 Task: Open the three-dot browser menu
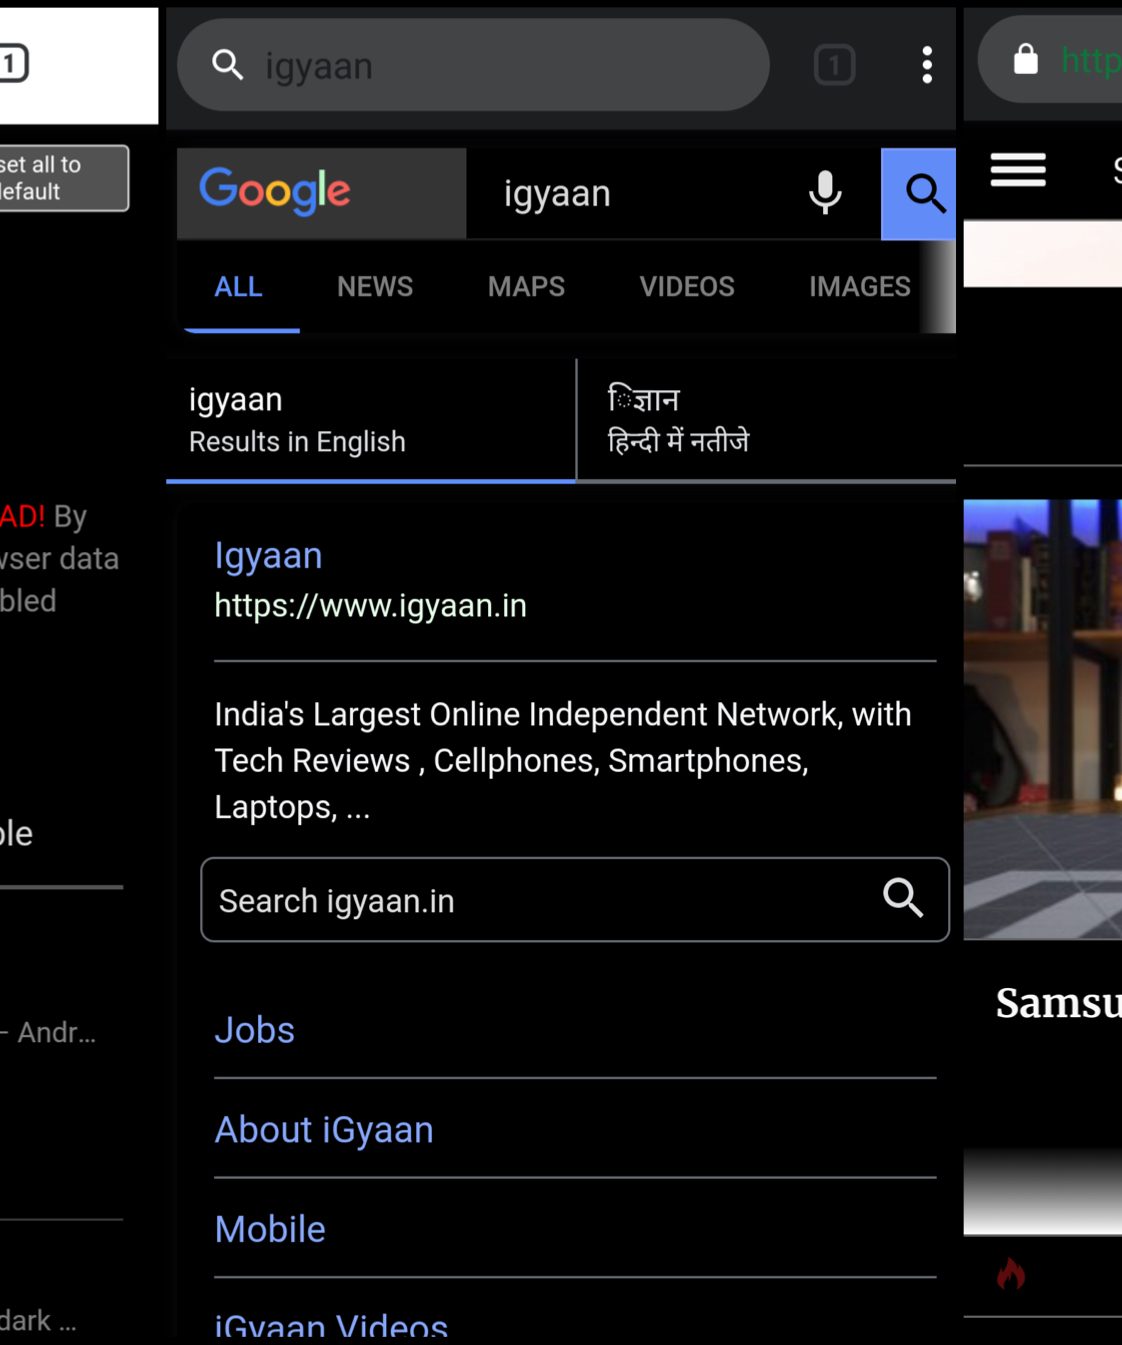pyautogui.click(x=927, y=65)
